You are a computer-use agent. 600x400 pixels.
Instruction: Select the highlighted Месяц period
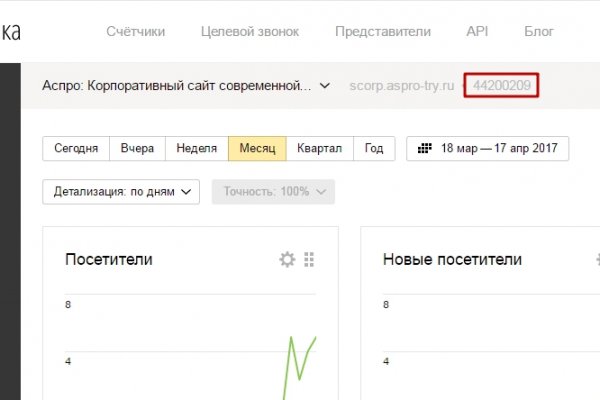coord(257,149)
